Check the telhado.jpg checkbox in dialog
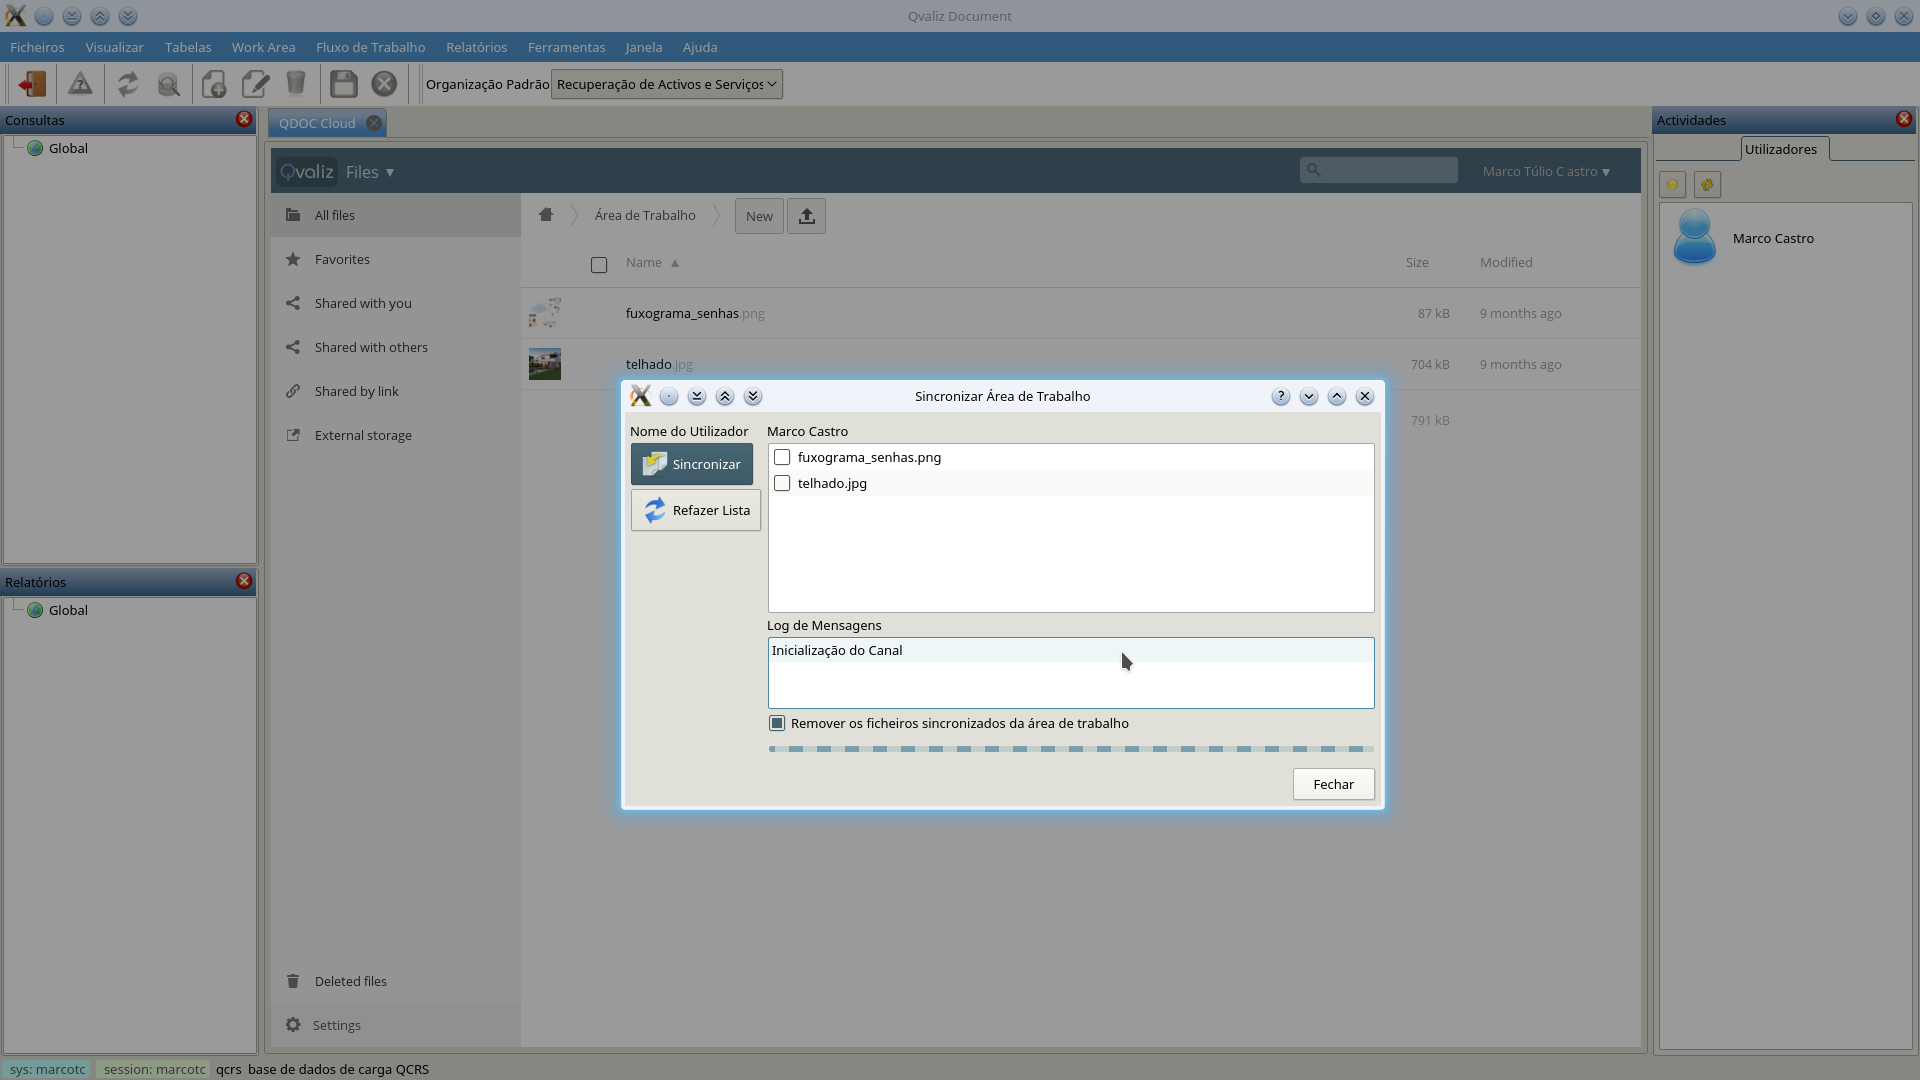The width and height of the screenshot is (1920, 1080). (x=782, y=484)
